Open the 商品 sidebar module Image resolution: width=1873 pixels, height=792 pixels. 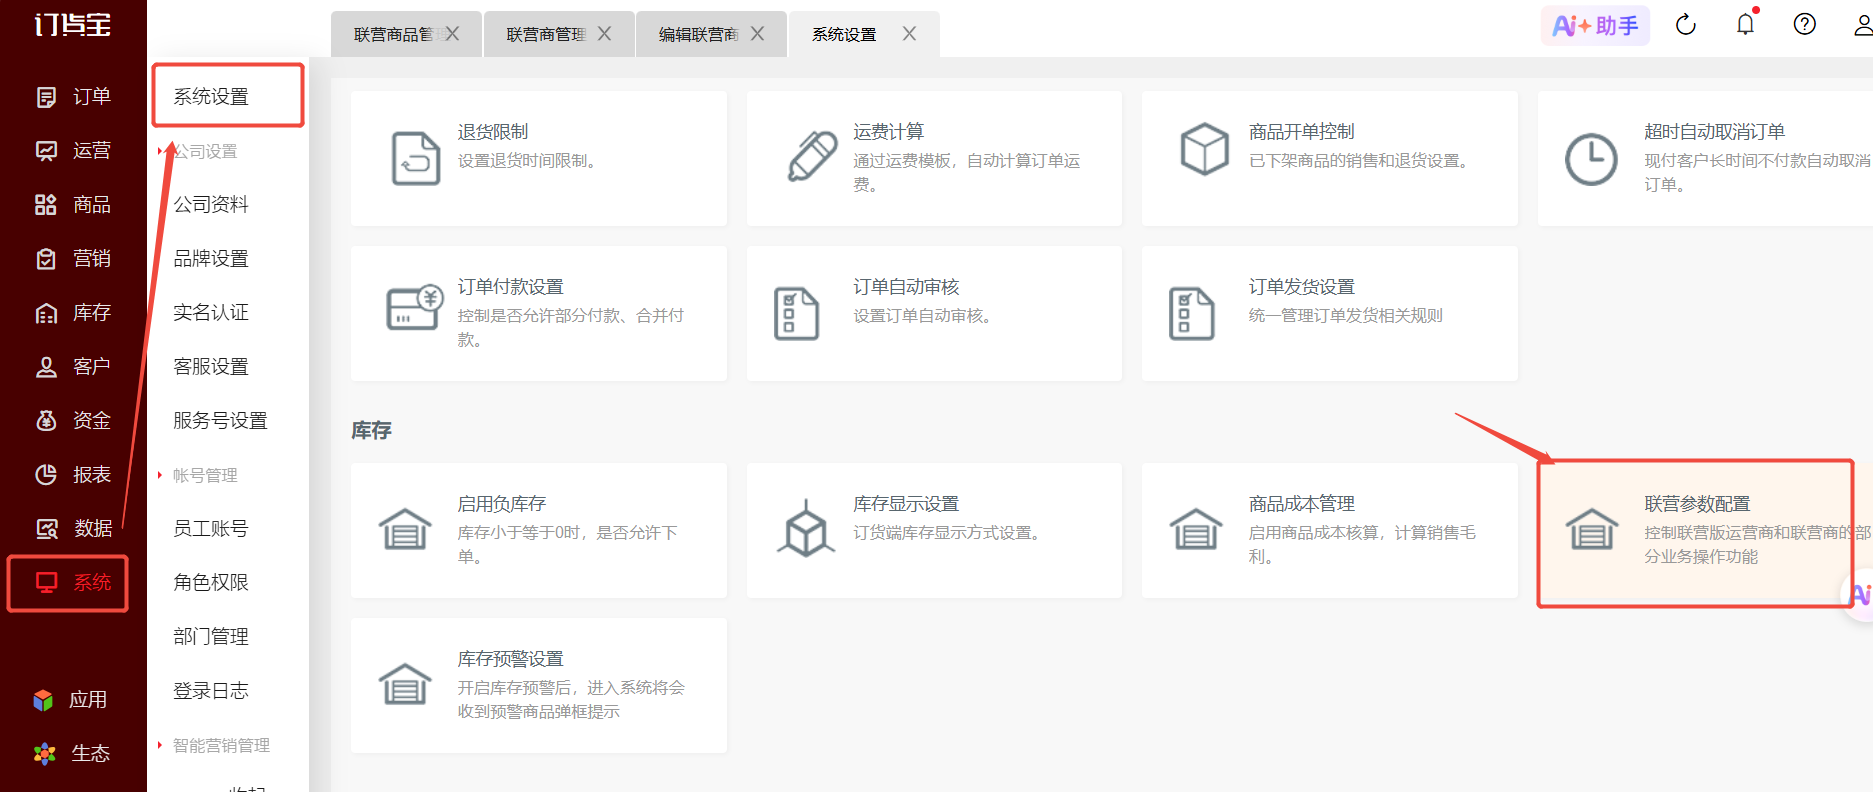(x=73, y=205)
